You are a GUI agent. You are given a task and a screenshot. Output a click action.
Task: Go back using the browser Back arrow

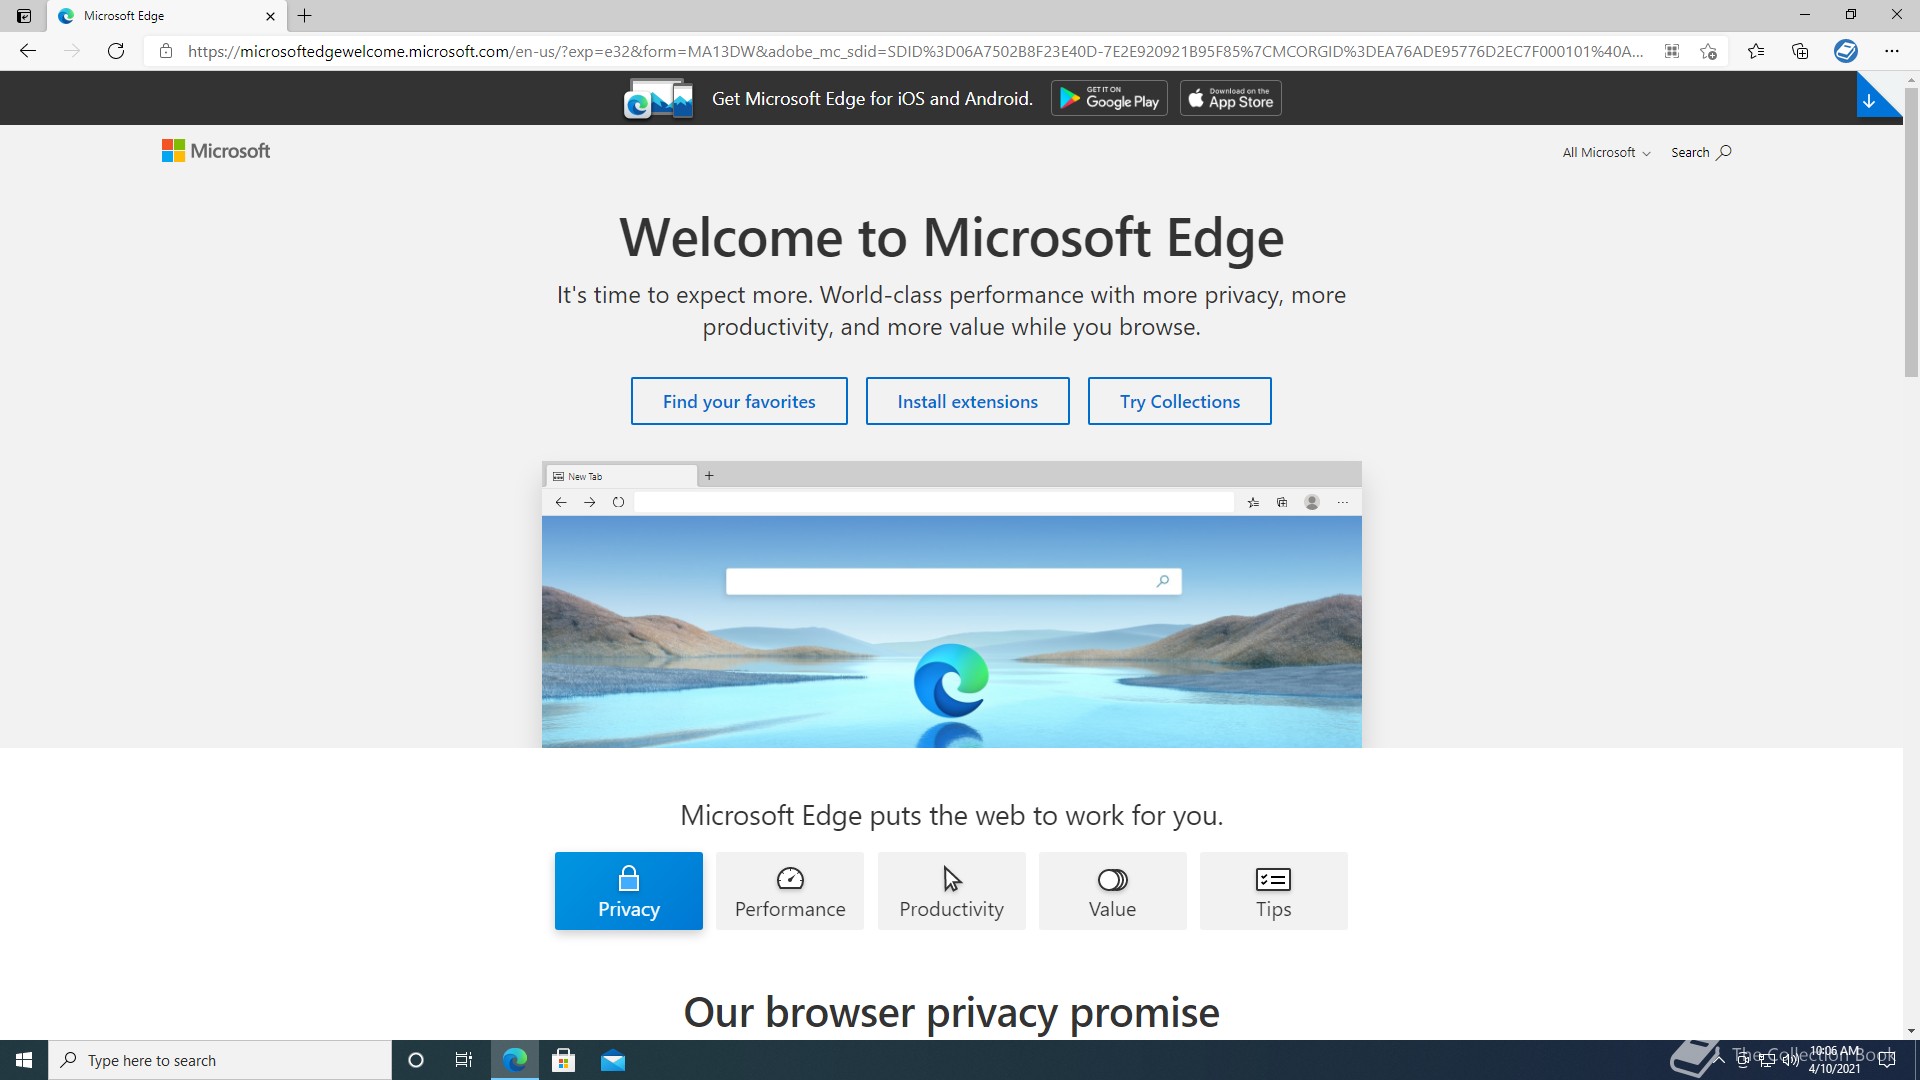[28, 51]
